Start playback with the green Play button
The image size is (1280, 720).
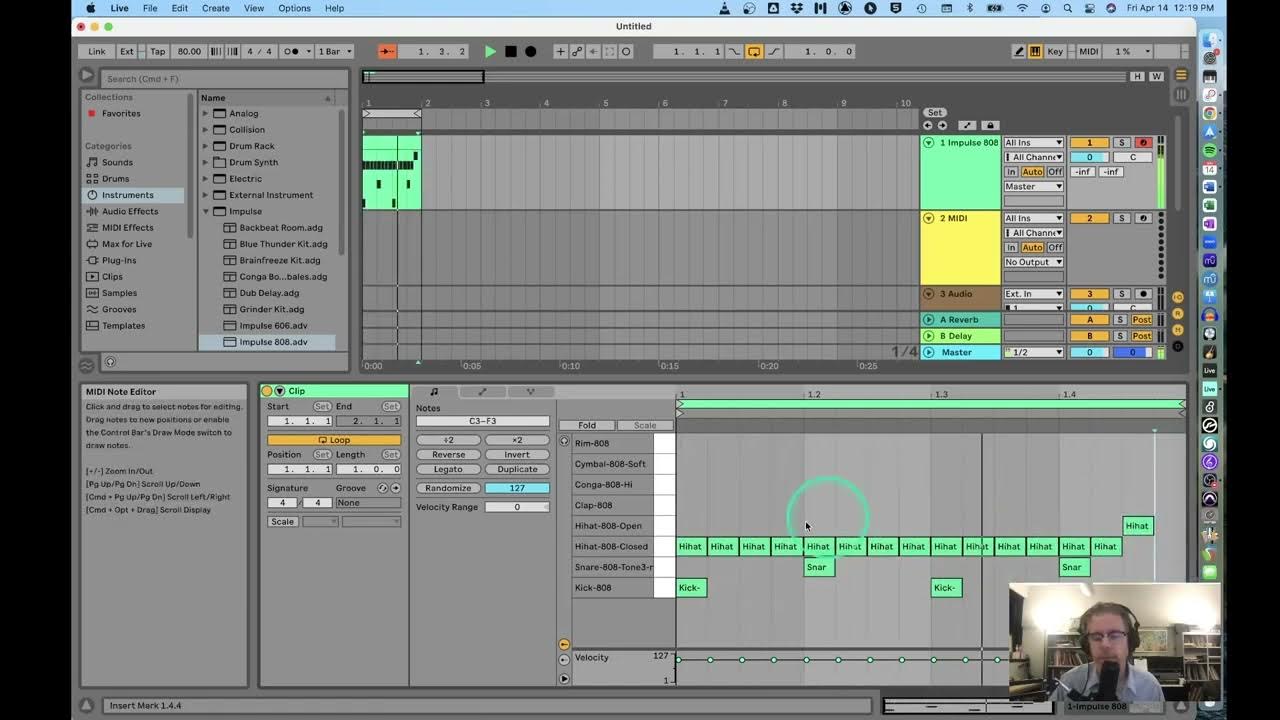click(x=490, y=51)
